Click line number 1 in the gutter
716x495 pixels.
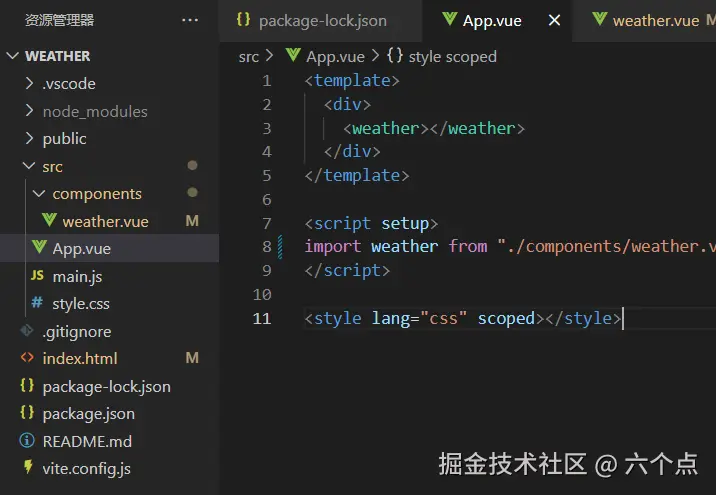(267, 81)
